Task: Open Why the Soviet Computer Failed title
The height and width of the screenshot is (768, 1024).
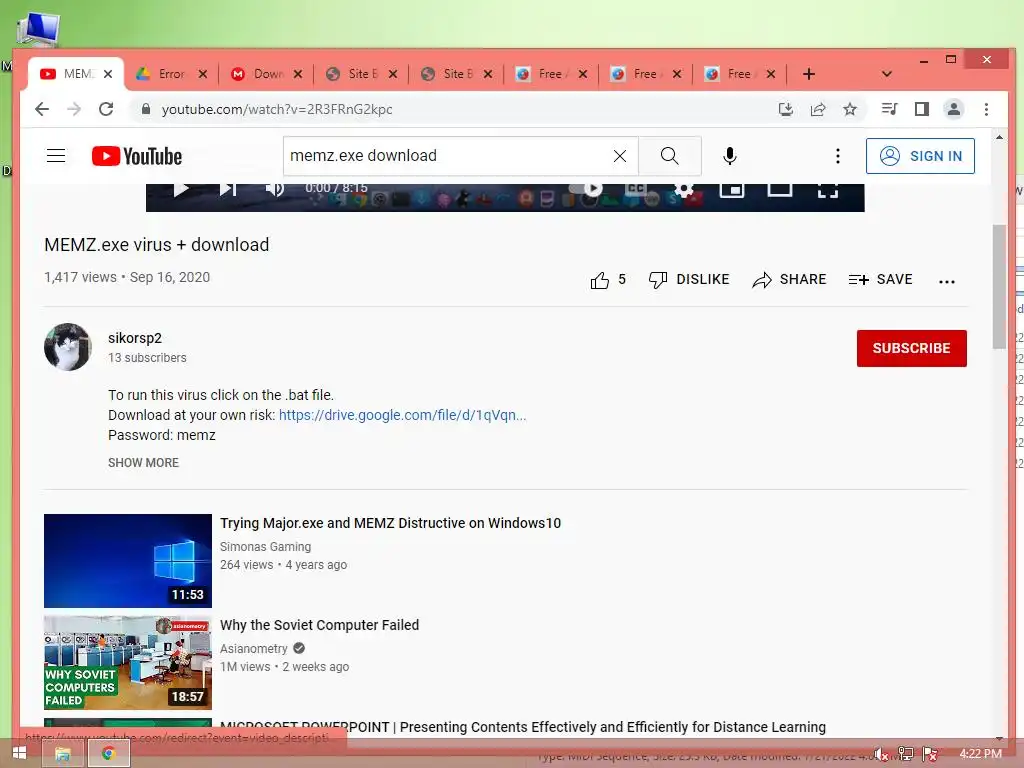Action: 319,625
